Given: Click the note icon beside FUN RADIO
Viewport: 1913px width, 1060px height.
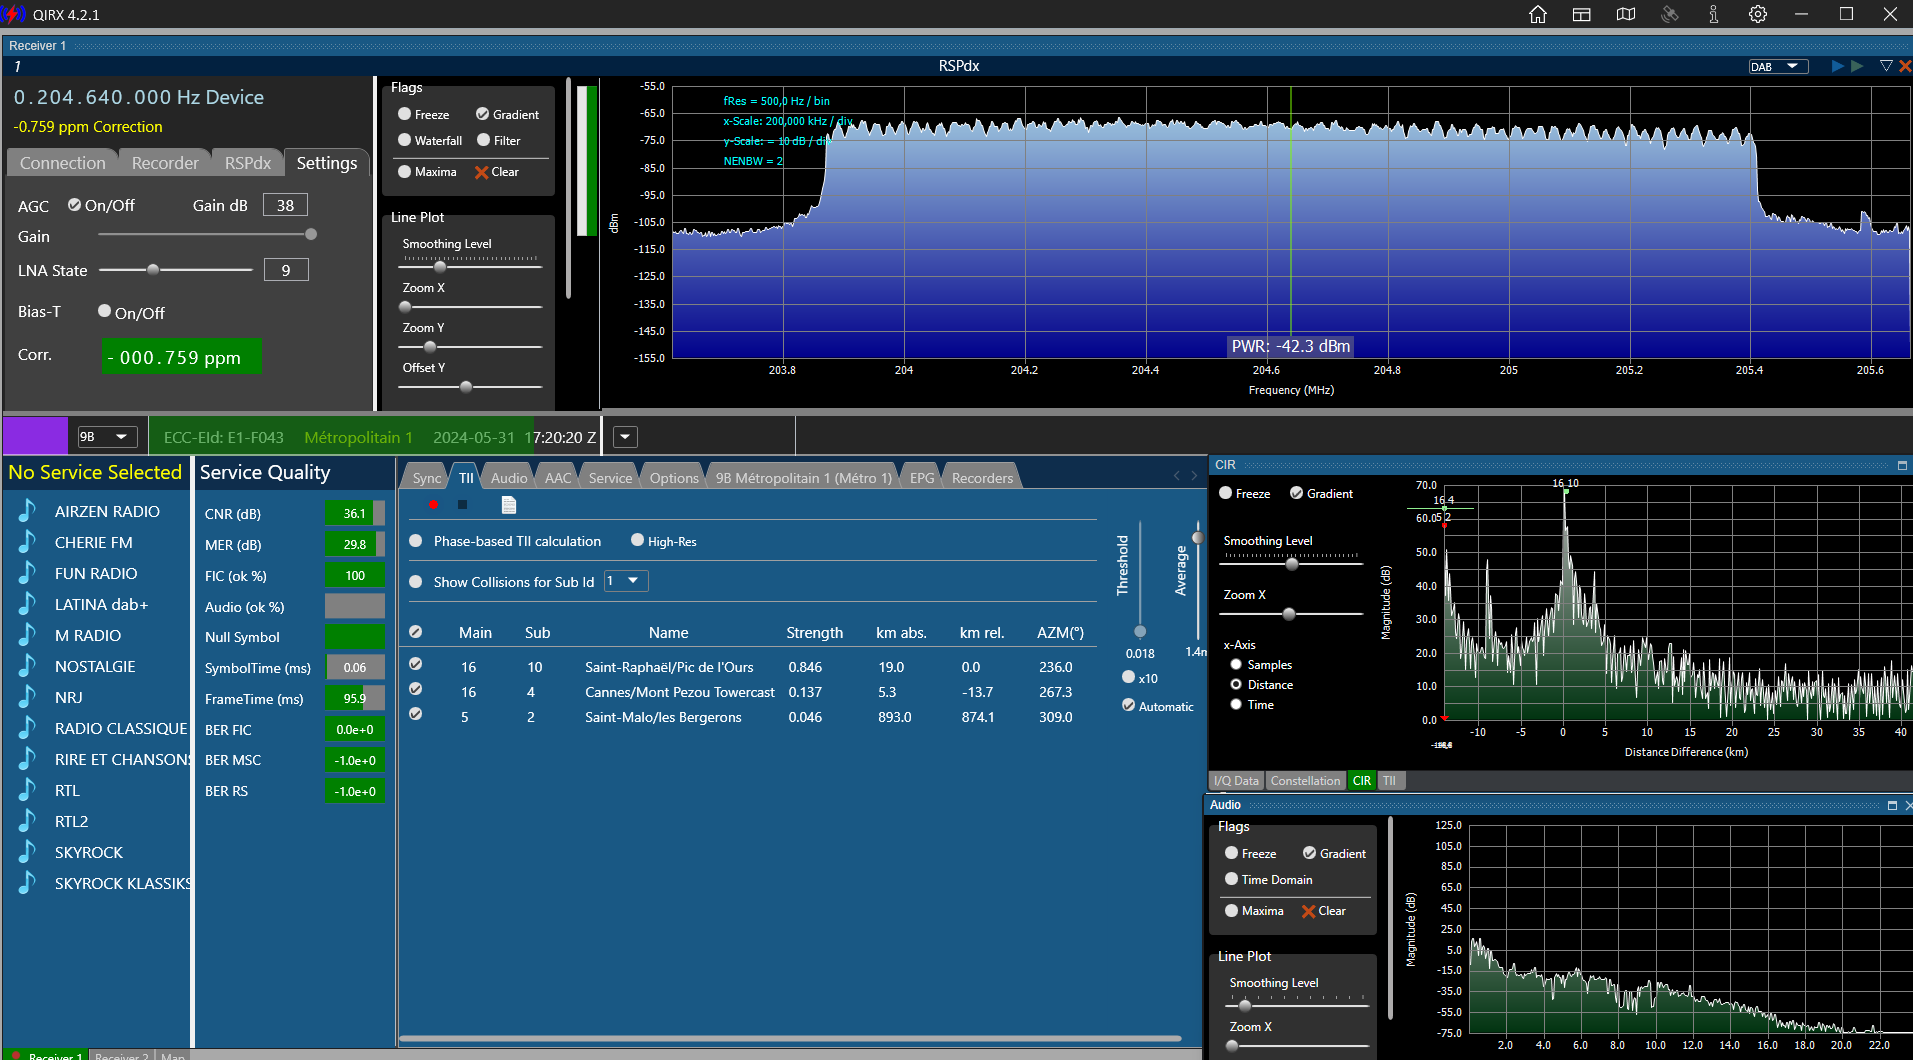Looking at the screenshot, I should click(27, 573).
